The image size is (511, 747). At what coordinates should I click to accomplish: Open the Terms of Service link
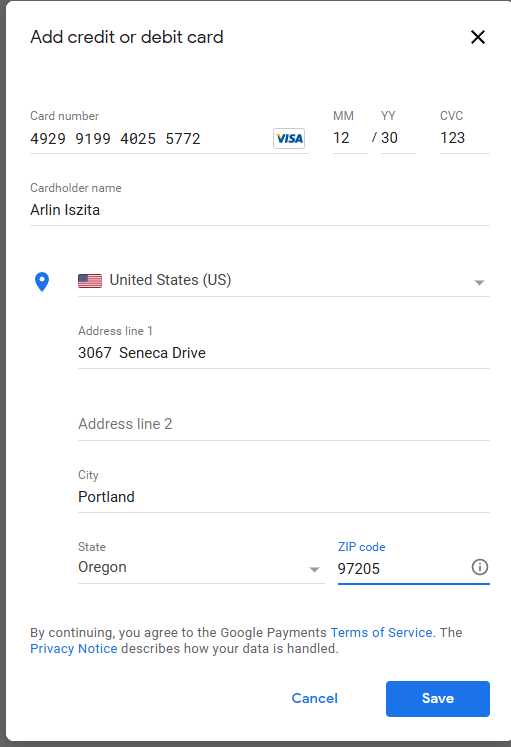381,632
